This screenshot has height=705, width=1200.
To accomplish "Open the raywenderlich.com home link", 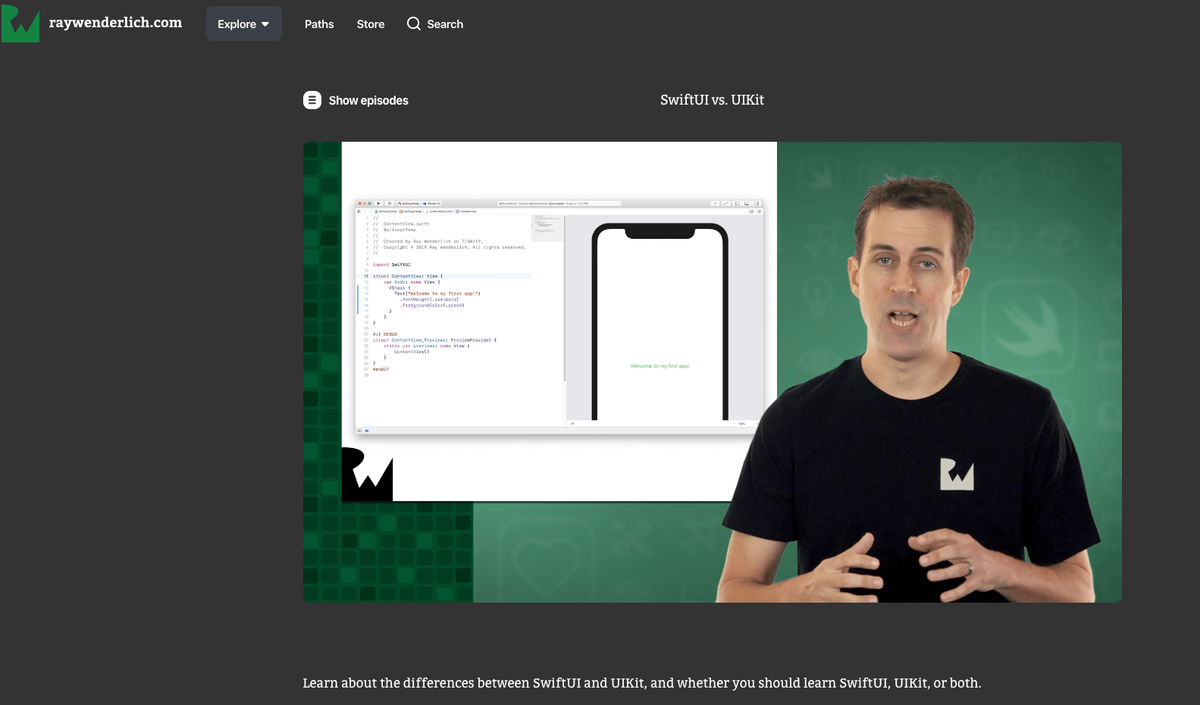I will coord(115,22).
